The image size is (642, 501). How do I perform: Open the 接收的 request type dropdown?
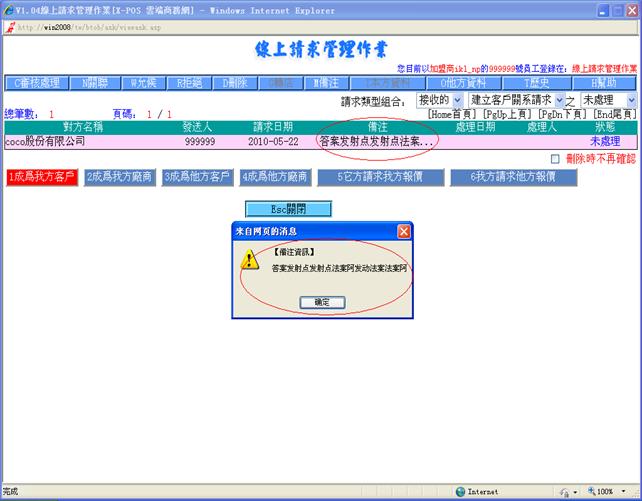[458, 101]
